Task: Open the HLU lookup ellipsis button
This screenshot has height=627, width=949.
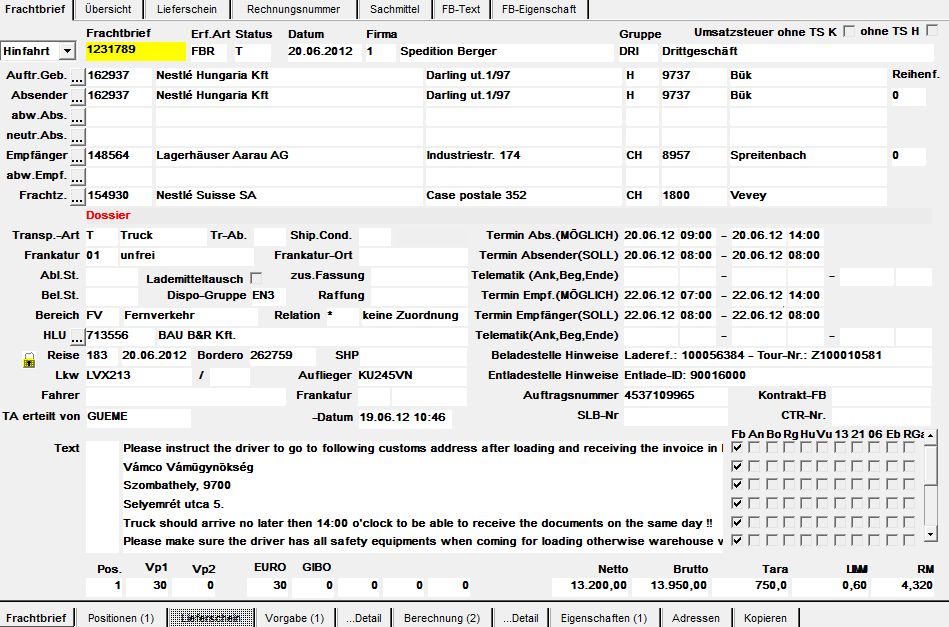Action: click(77, 336)
